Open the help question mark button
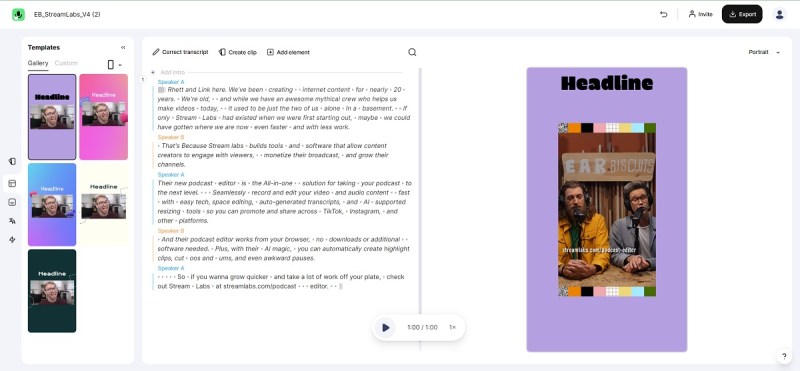The width and height of the screenshot is (800, 371). (x=784, y=356)
